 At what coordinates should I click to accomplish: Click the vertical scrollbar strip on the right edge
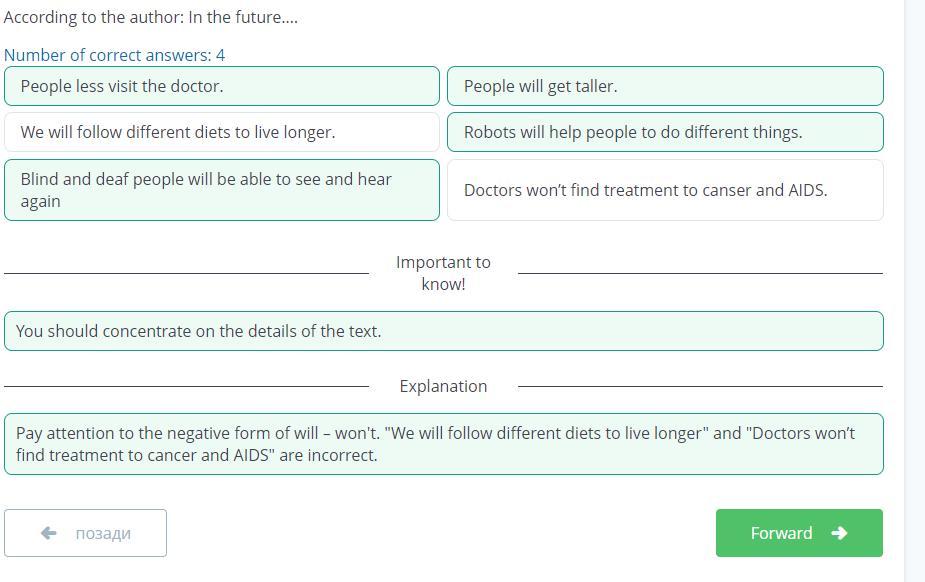[x=915, y=290]
